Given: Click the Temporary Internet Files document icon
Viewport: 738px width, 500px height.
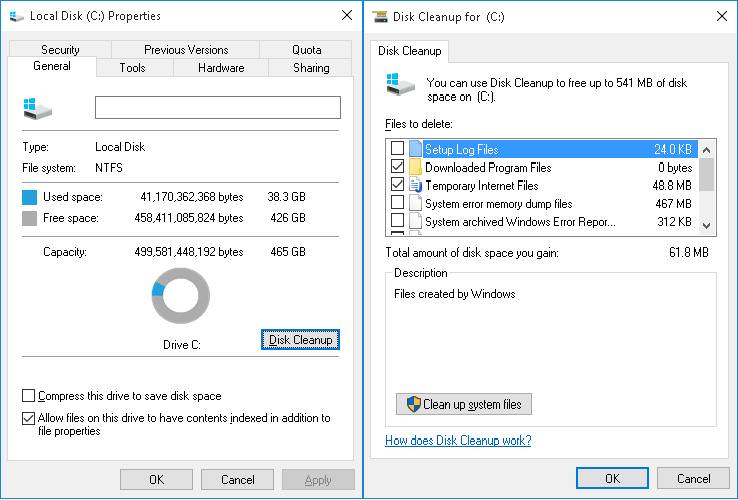Looking at the screenshot, I should (415, 185).
